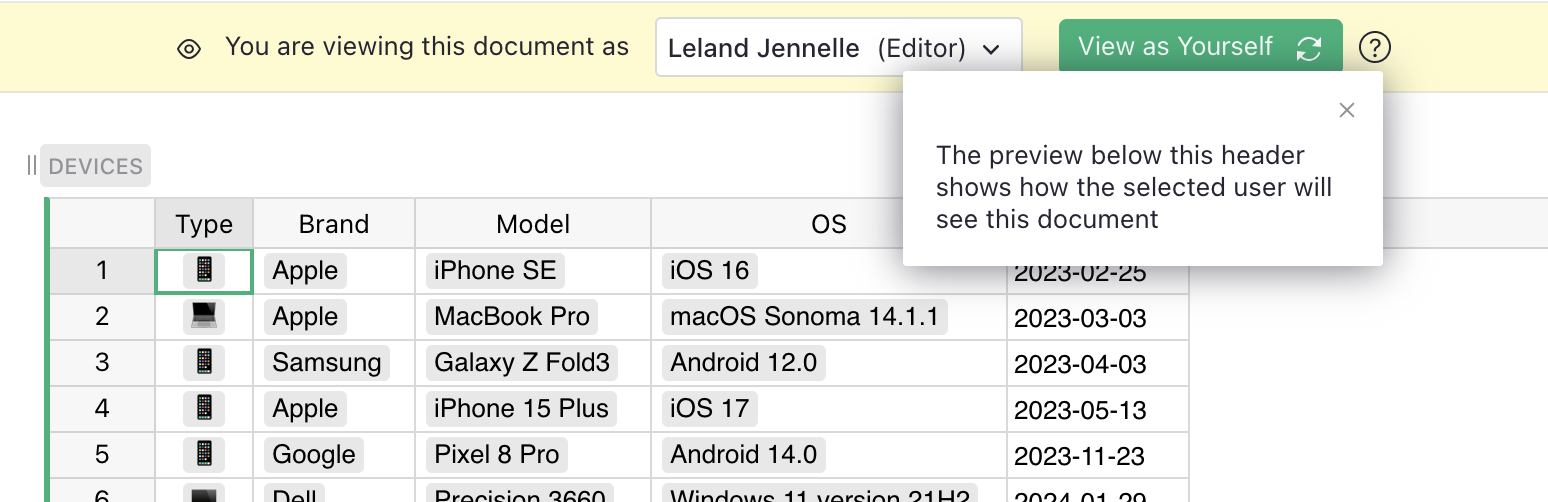Click the View as Yourself button
The width and height of the screenshot is (1548, 502).
(1200, 47)
